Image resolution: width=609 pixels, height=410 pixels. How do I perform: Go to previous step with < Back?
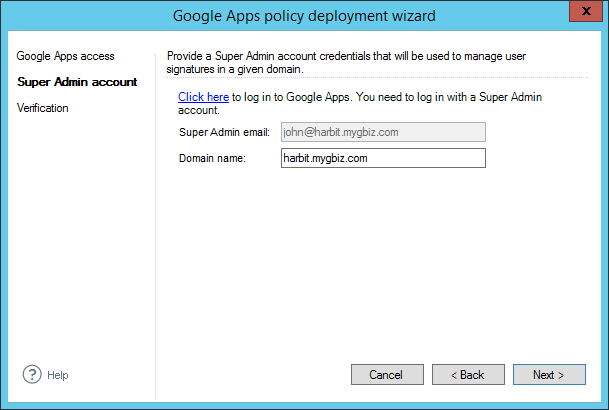point(468,375)
